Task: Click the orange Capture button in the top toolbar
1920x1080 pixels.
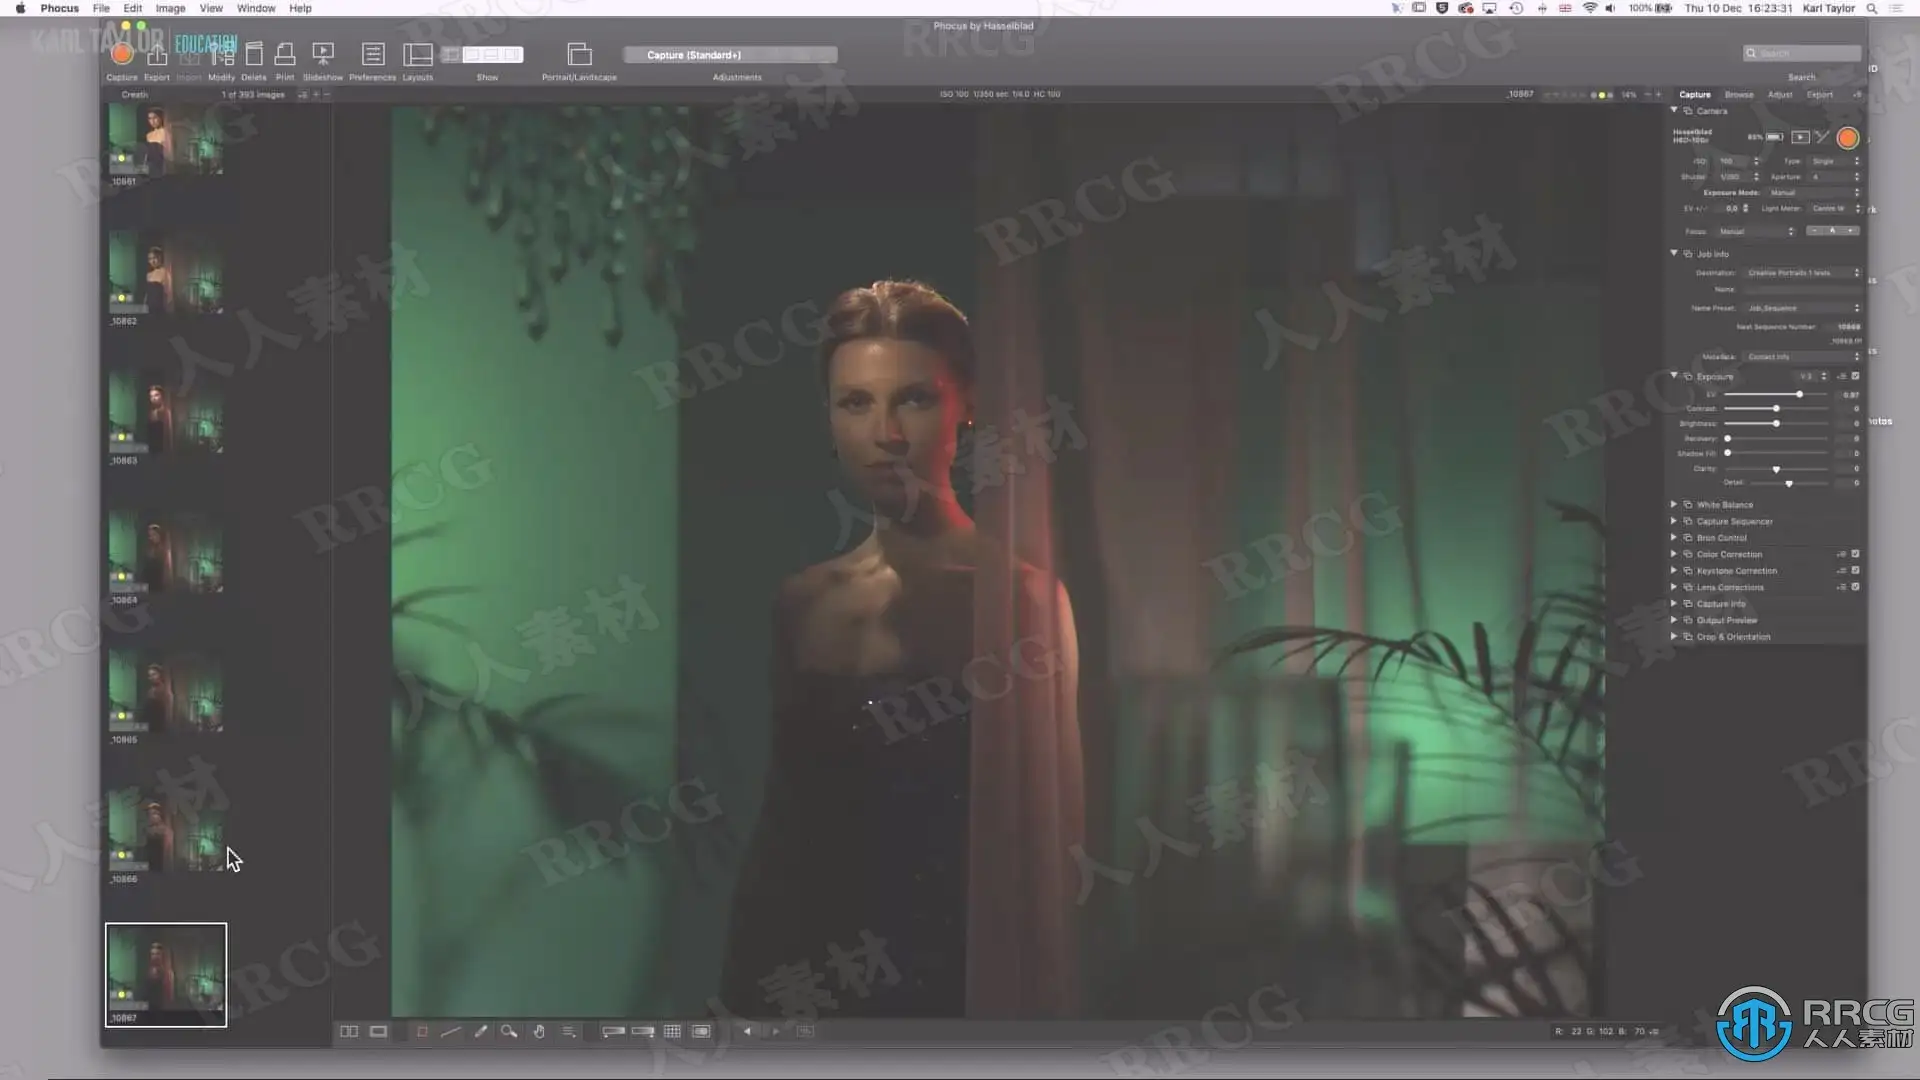Action: point(122,54)
